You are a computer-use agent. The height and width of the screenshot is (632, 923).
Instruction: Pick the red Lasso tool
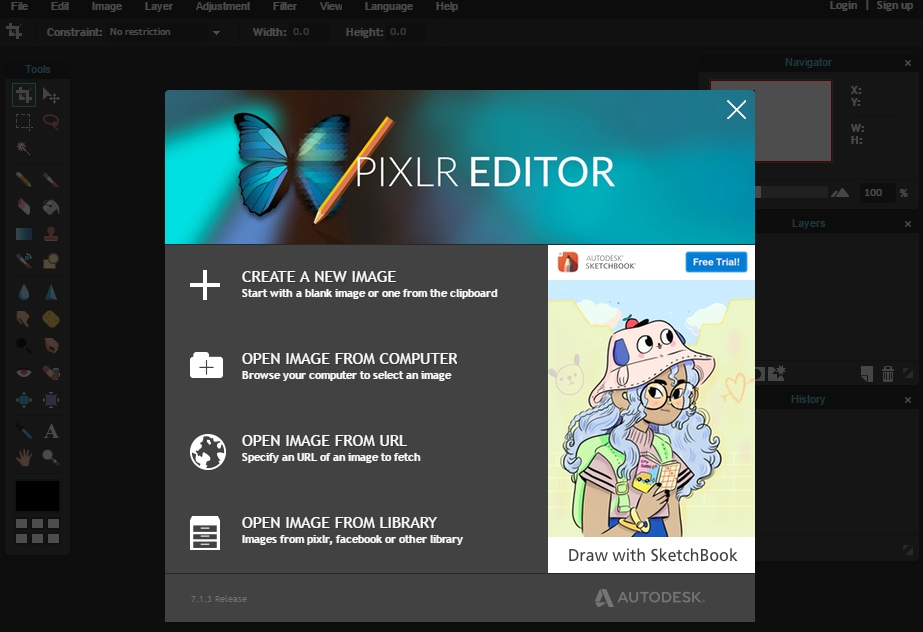tap(51, 122)
